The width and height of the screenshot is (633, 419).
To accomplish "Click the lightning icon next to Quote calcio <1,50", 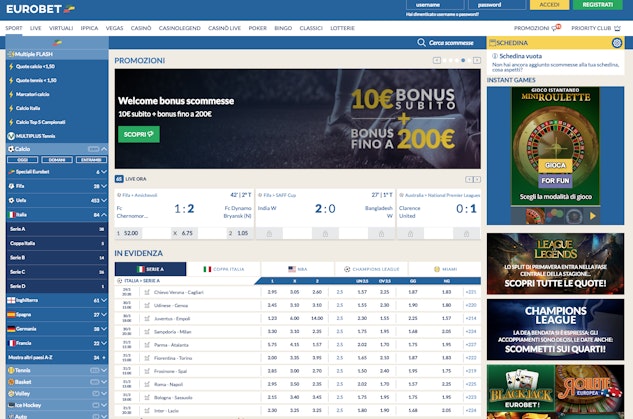I will tap(11, 66).
